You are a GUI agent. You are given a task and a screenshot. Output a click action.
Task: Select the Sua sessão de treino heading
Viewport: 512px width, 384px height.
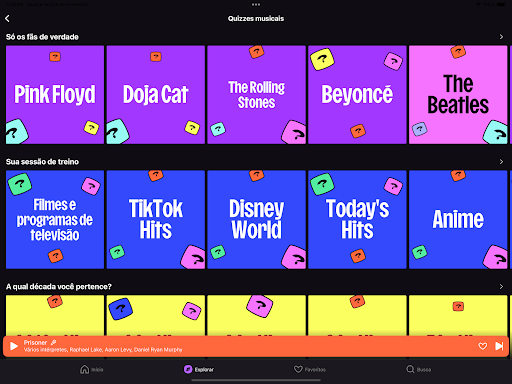tap(42, 162)
